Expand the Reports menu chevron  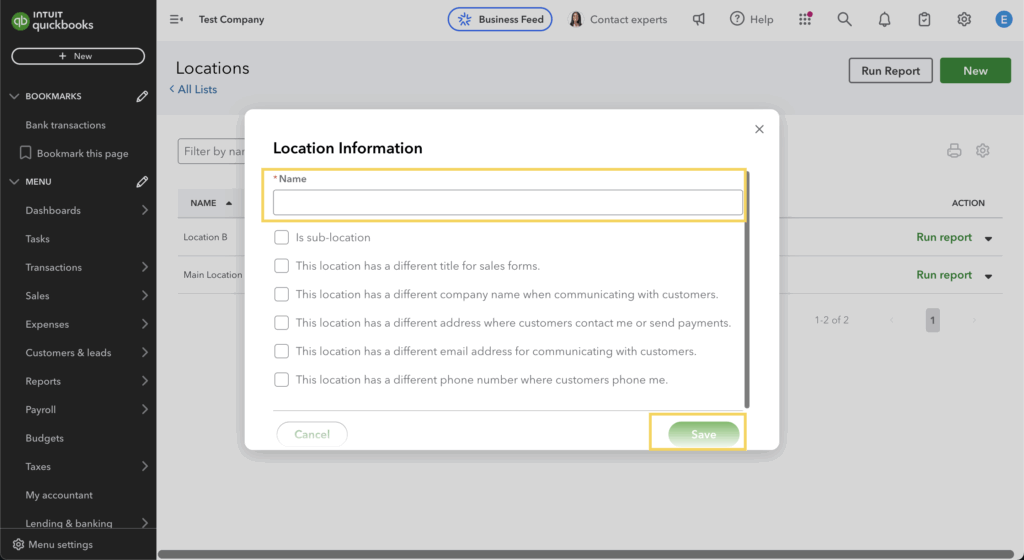(x=145, y=381)
